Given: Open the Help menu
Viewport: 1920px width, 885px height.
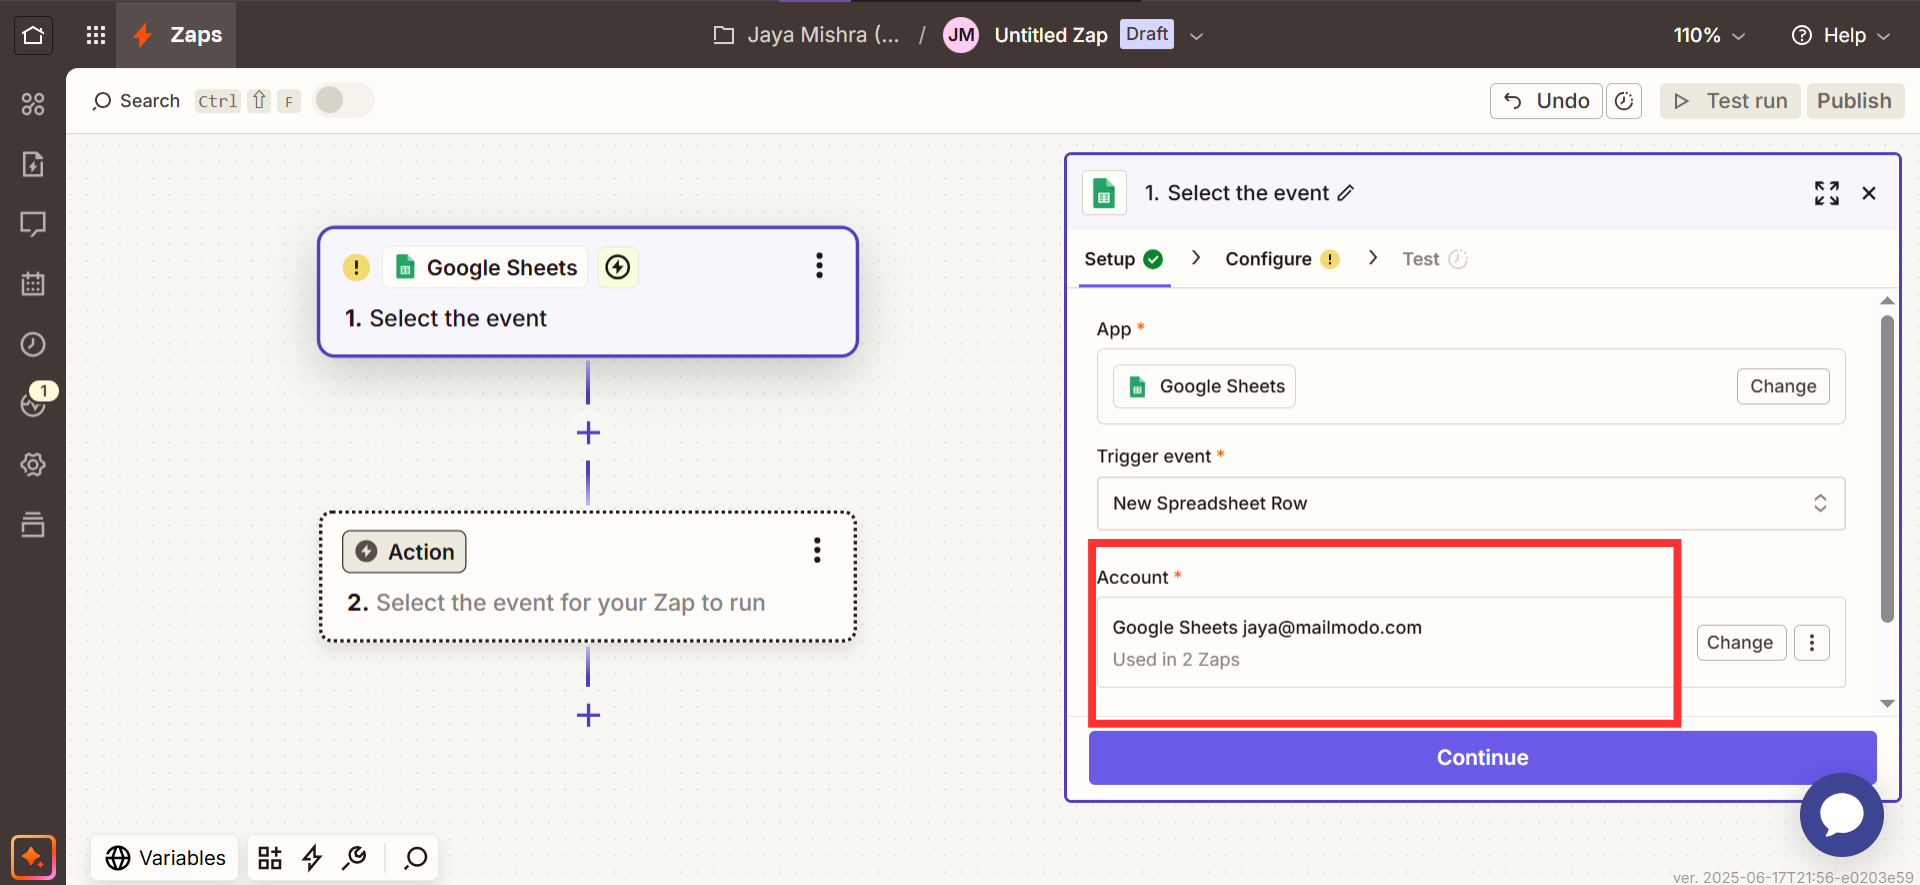Looking at the screenshot, I should pyautogui.click(x=1841, y=35).
